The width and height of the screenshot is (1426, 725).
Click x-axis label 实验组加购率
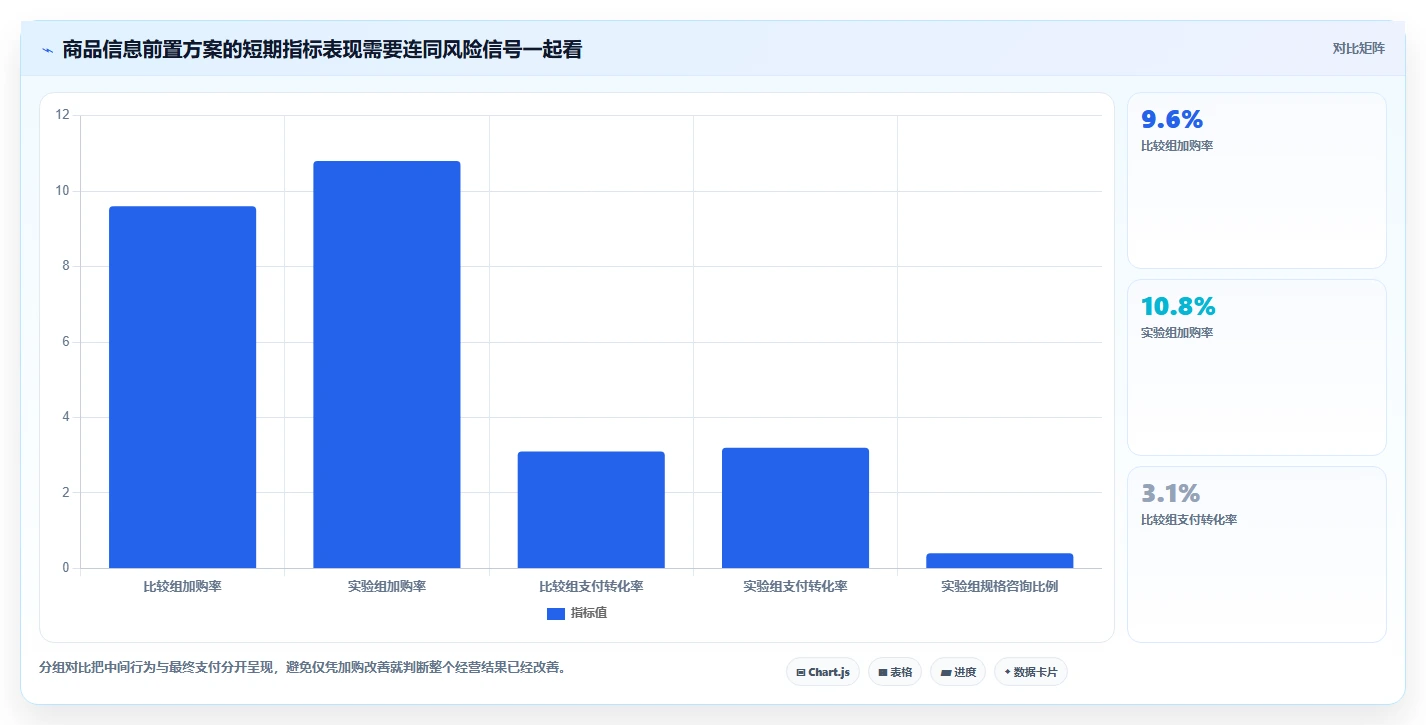click(387, 586)
